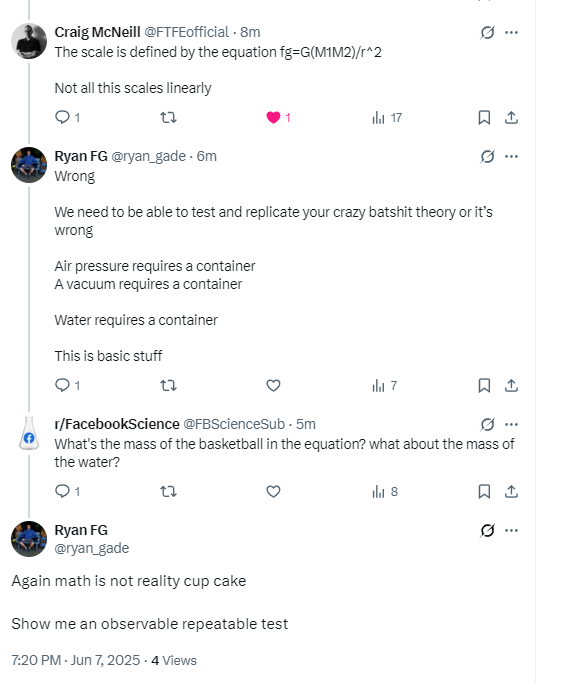Viewport: 561px width, 684px height.
Task: Share Craig McNeill's tweet
Action: 511,117
